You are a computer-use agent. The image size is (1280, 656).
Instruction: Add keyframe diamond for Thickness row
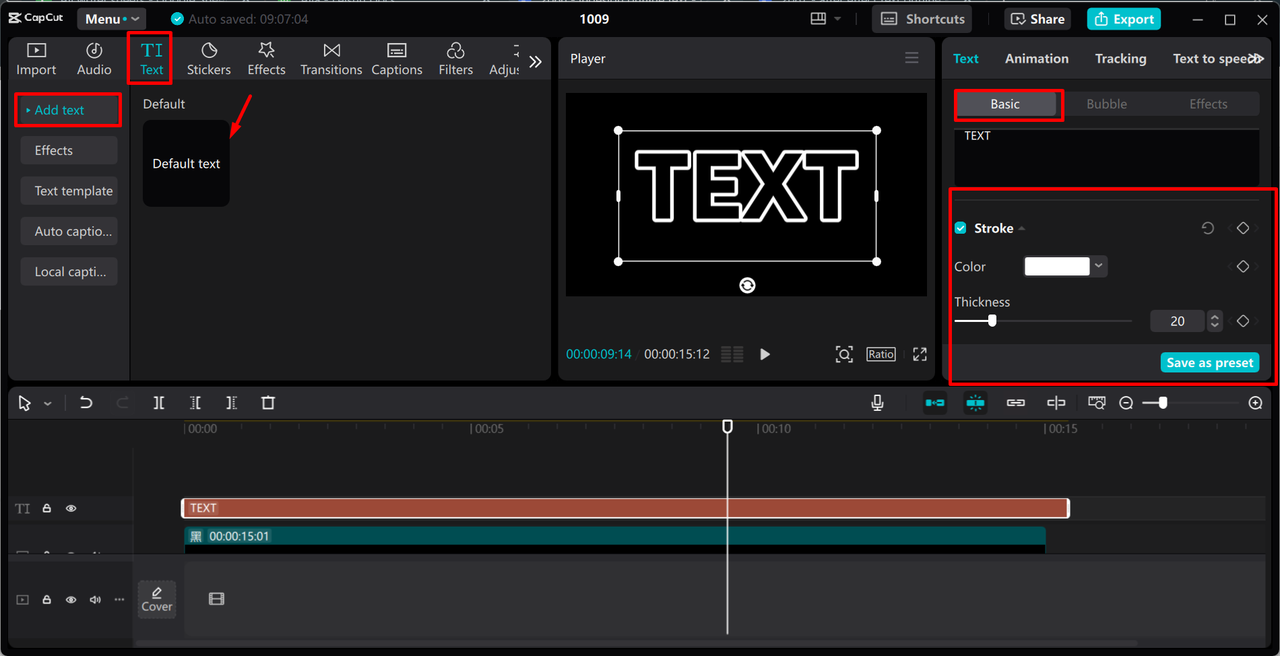coord(1243,321)
